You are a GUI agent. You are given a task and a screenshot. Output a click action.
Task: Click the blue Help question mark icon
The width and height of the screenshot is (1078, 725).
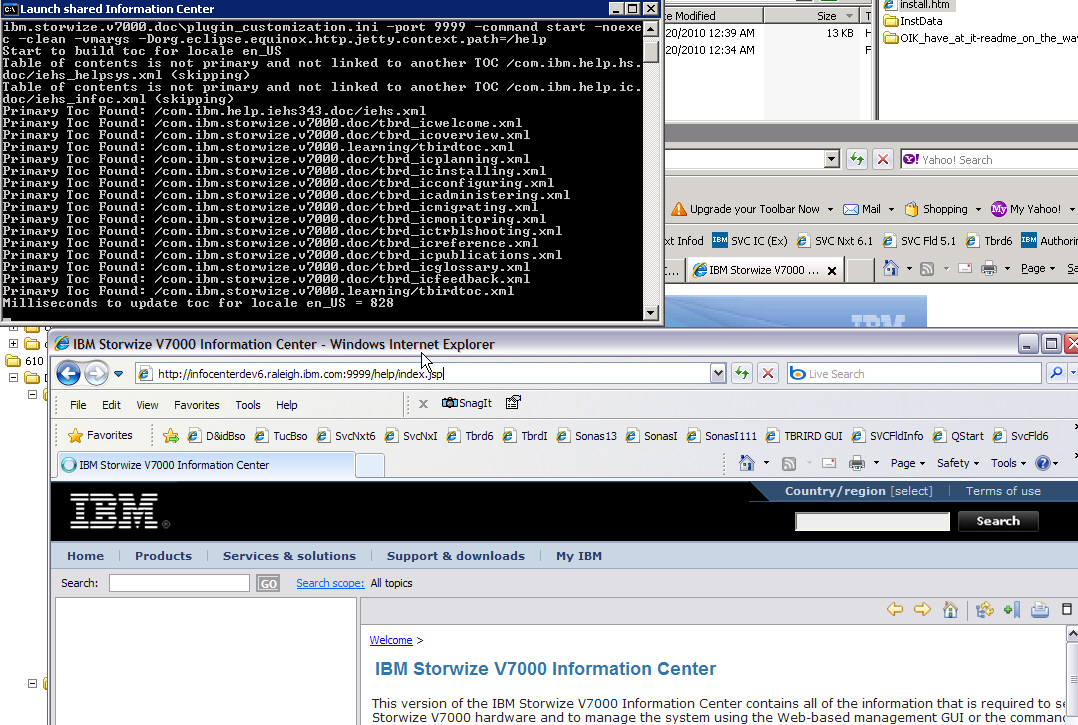1043,463
